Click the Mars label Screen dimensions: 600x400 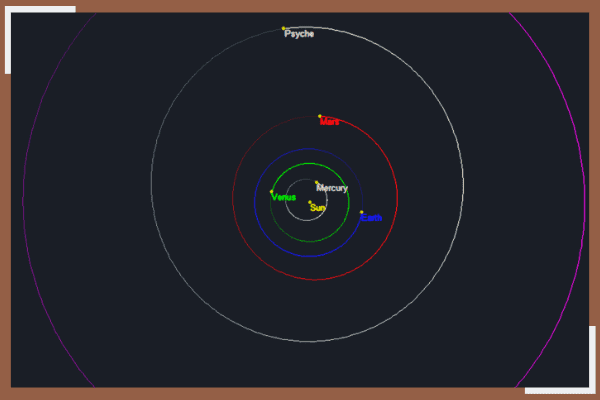(x=329, y=122)
